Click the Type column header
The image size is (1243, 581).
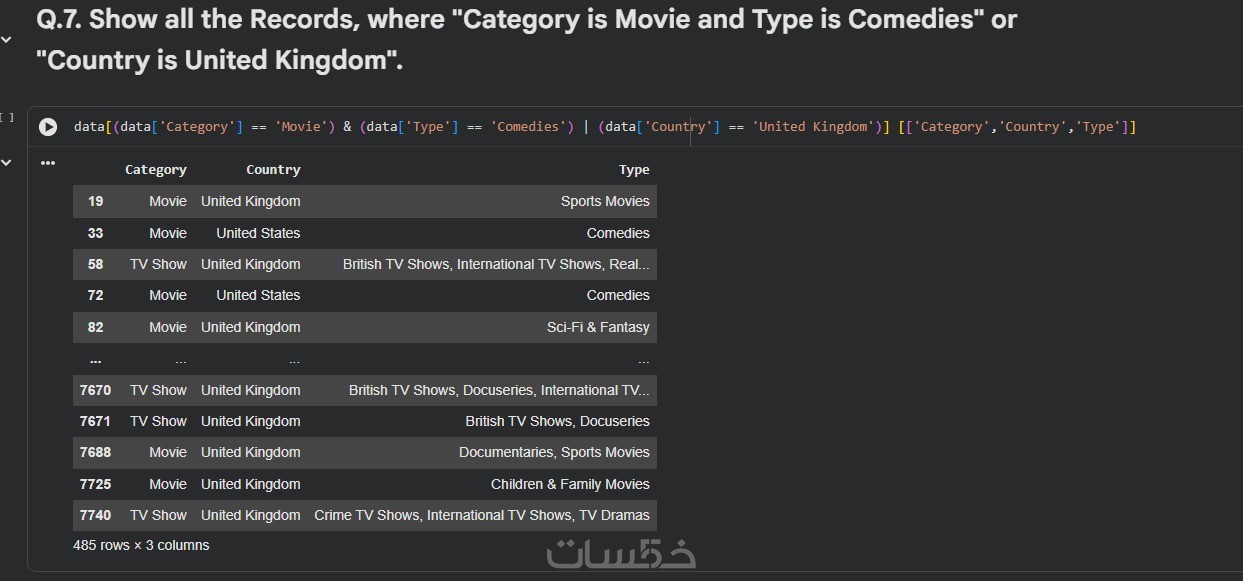[x=634, y=170]
